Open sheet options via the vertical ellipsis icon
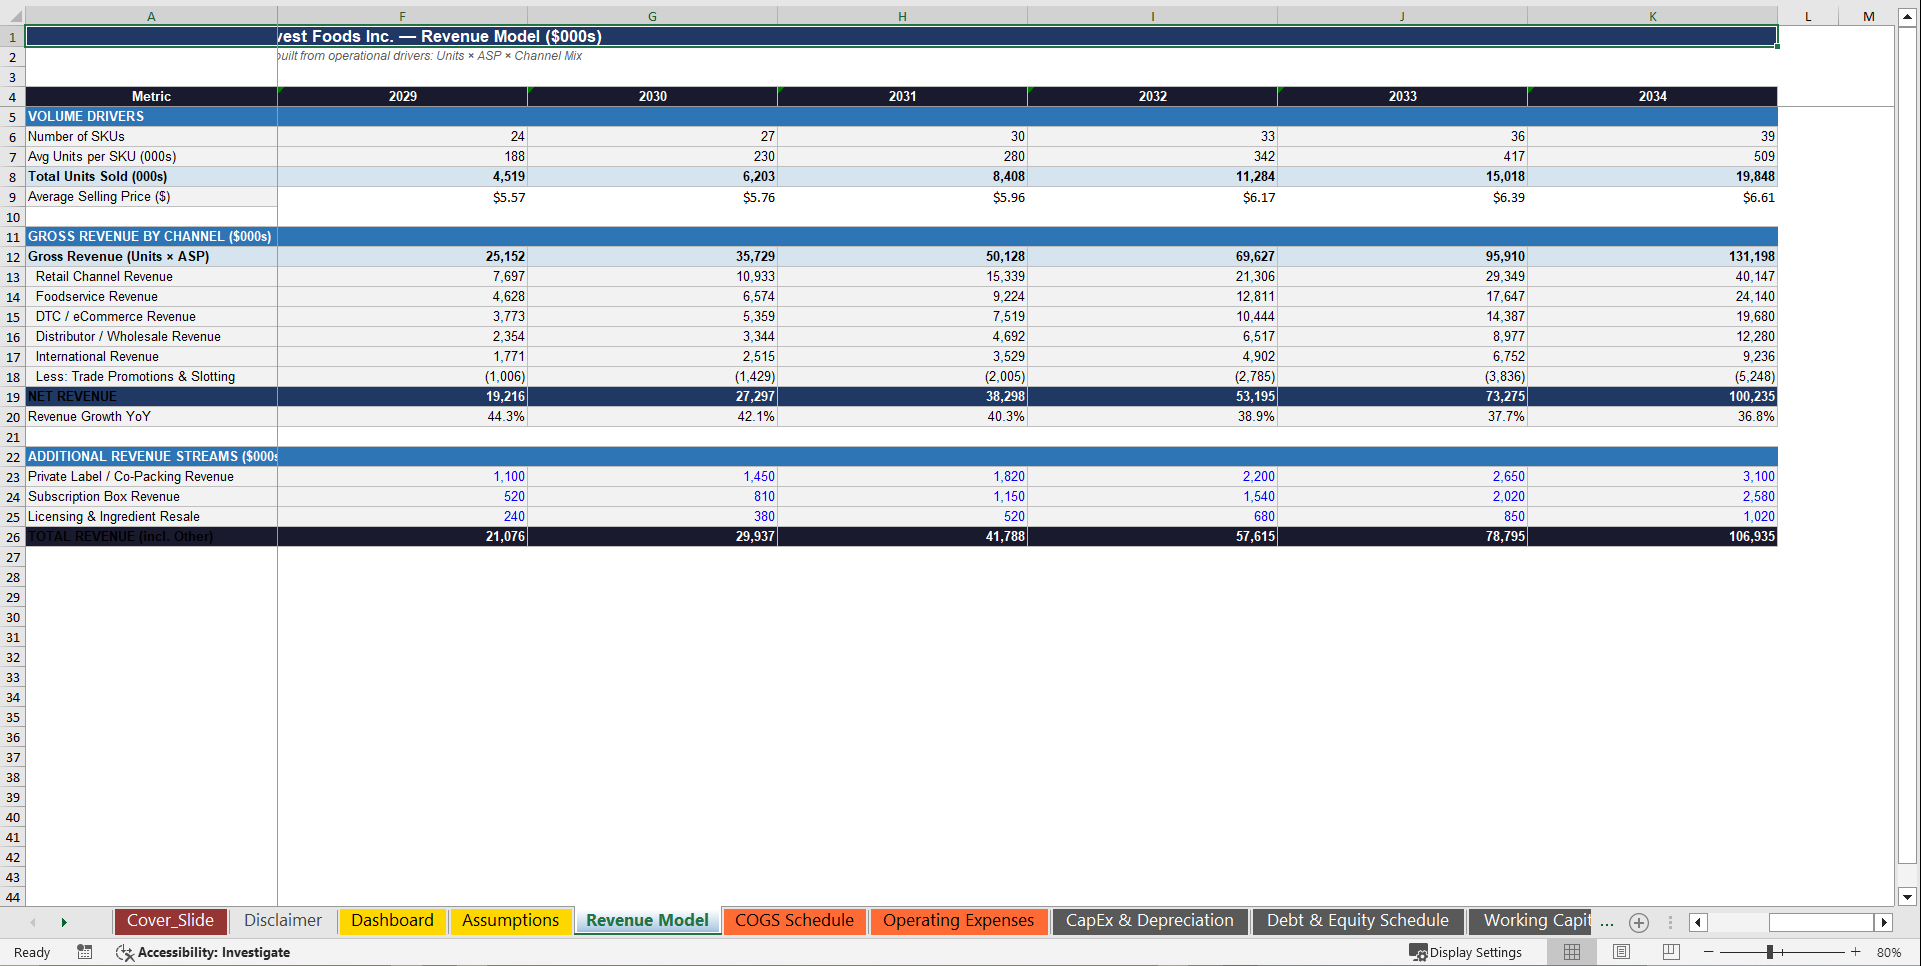Screen dimensions: 1921x966 1670,922
